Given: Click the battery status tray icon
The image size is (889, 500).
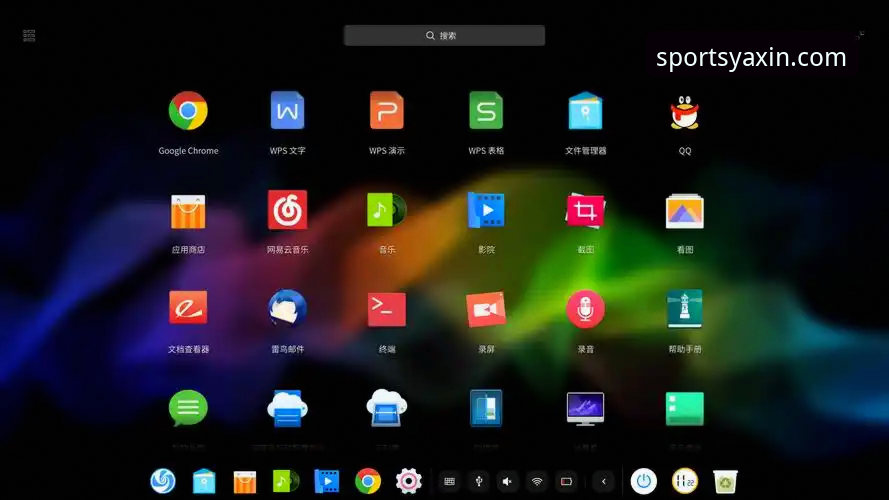Looking at the screenshot, I should coord(566,482).
